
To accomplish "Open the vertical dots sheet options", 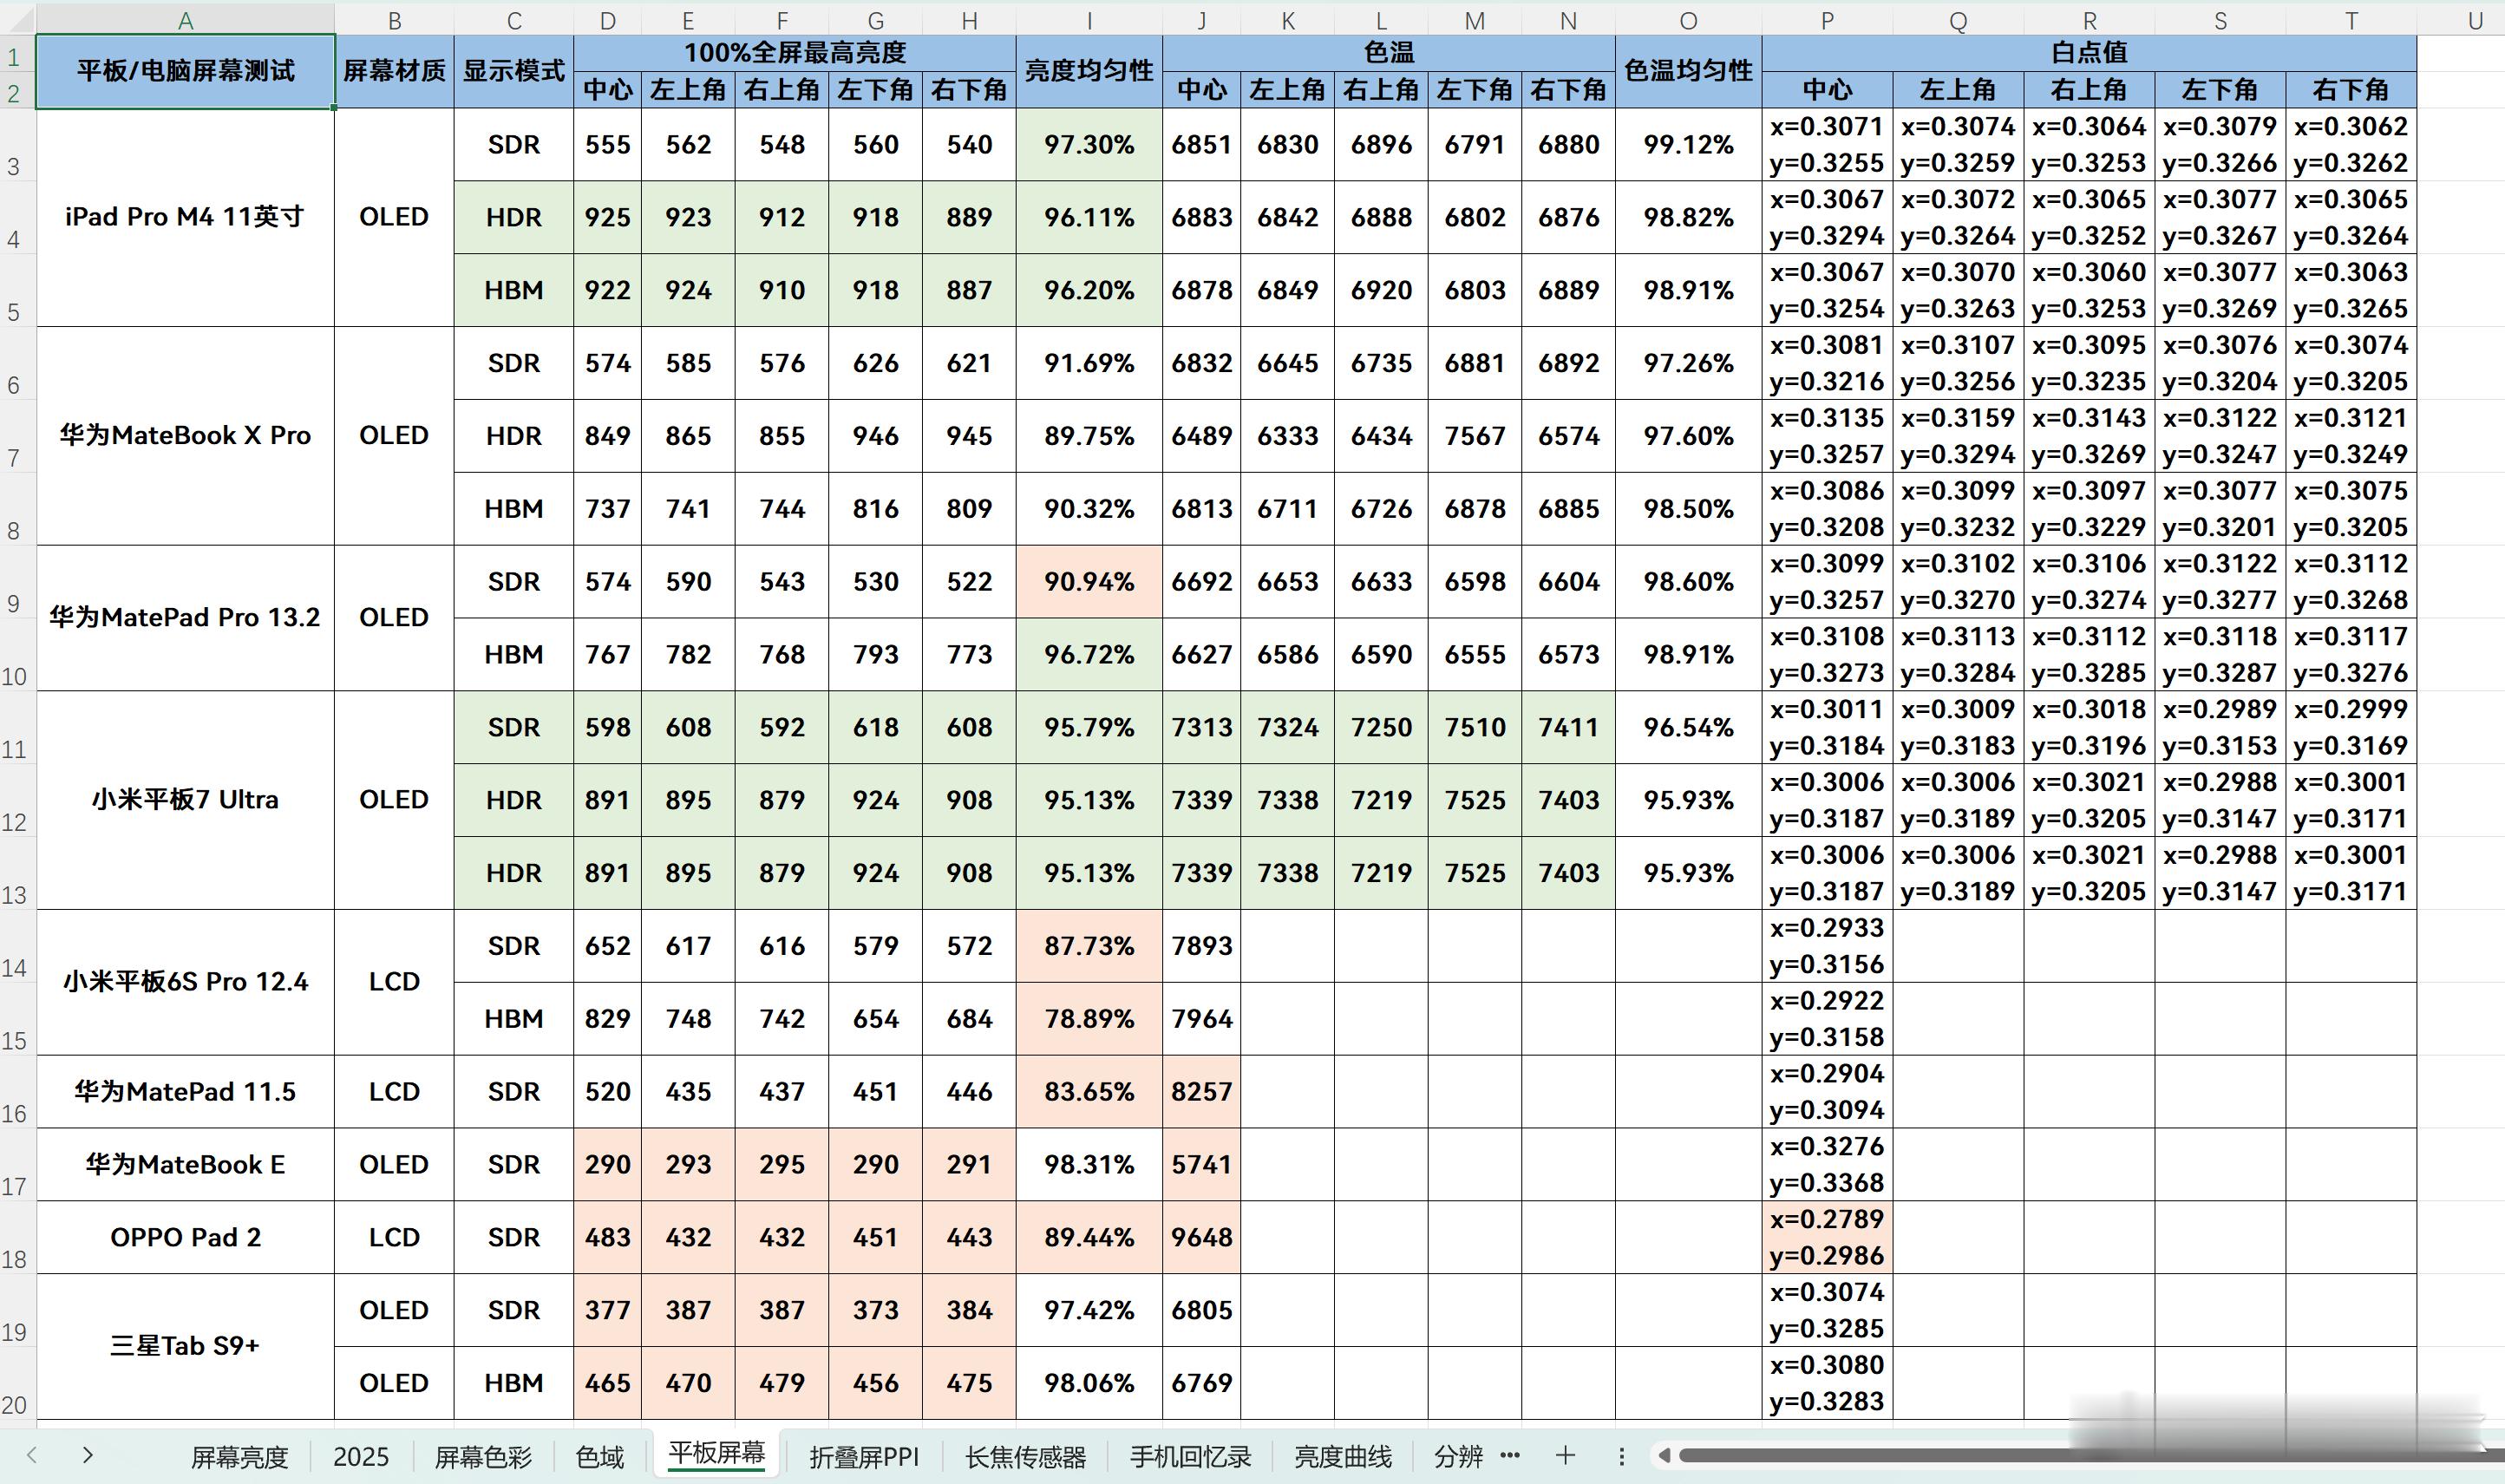I will [1621, 1456].
